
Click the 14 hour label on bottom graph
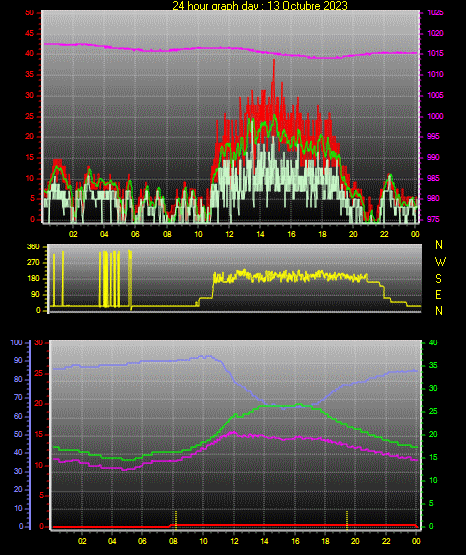pyautogui.click(x=264, y=541)
